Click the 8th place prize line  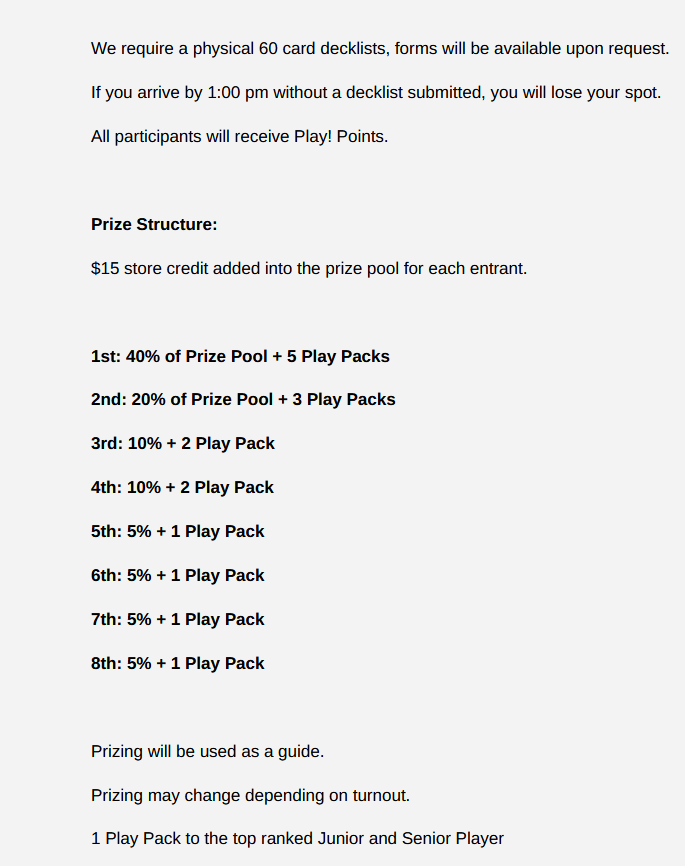[x=178, y=663]
